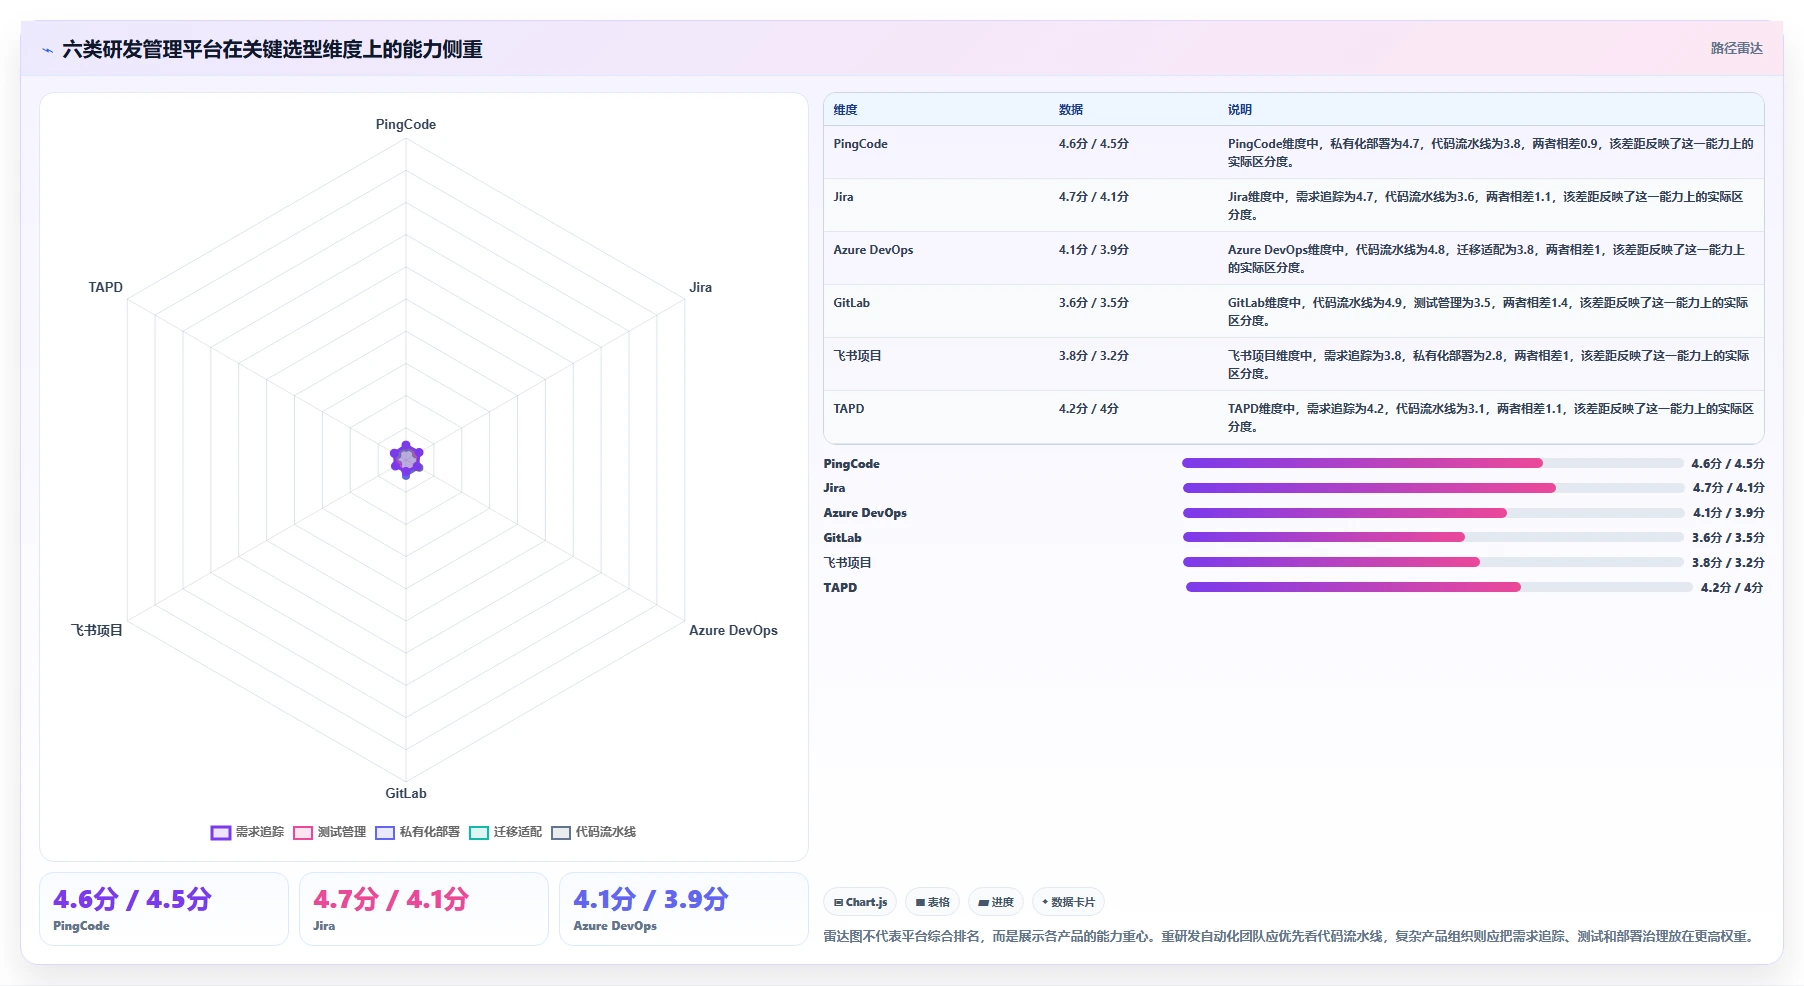
Task: Click the 维度 column header
Action: click(x=845, y=110)
